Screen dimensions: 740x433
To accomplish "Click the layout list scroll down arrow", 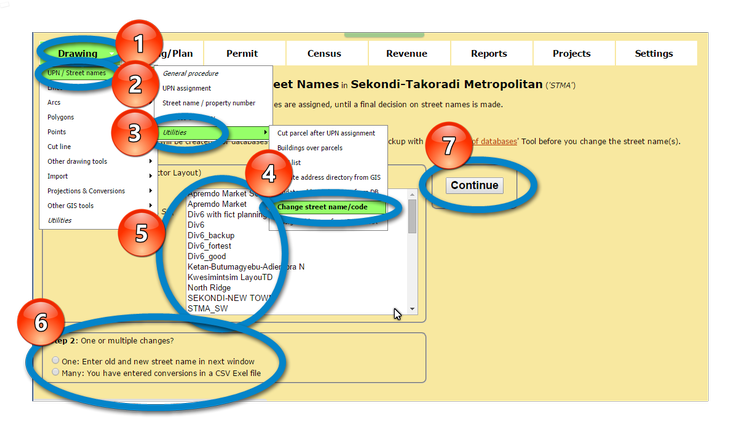I will click(x=412, y=309).
